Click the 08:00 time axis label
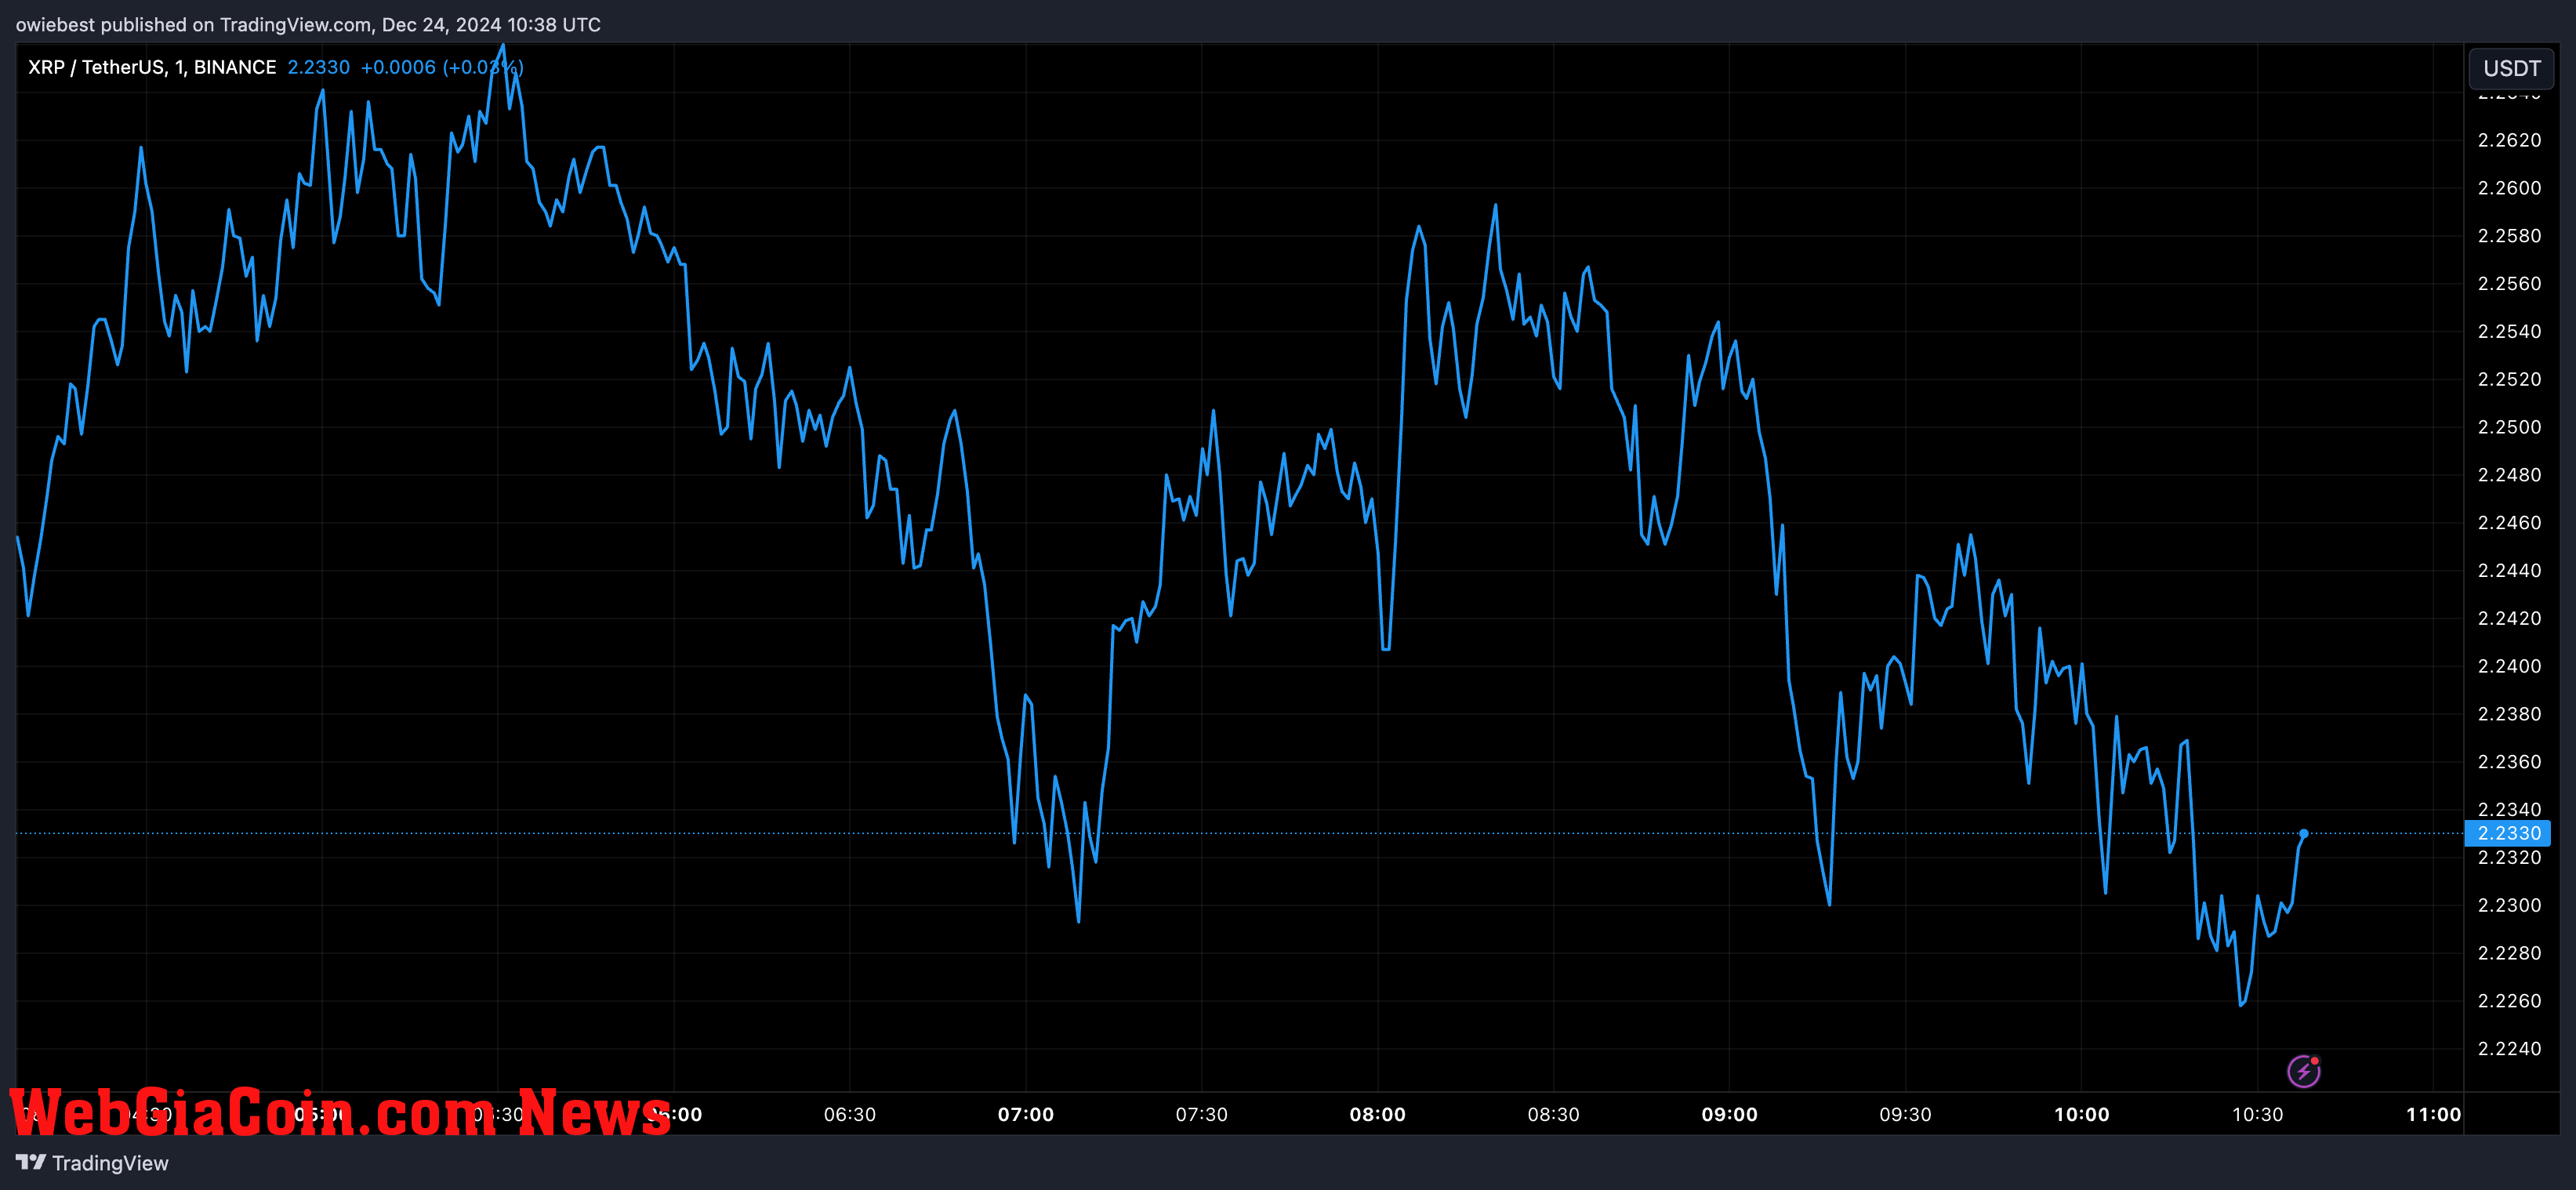The height and width of the screenshot is (1190, 2576). point(1377,1114)
